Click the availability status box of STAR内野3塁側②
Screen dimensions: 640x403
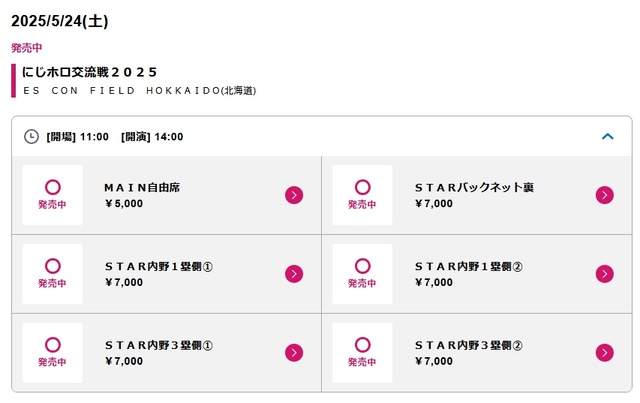(362, 353)
